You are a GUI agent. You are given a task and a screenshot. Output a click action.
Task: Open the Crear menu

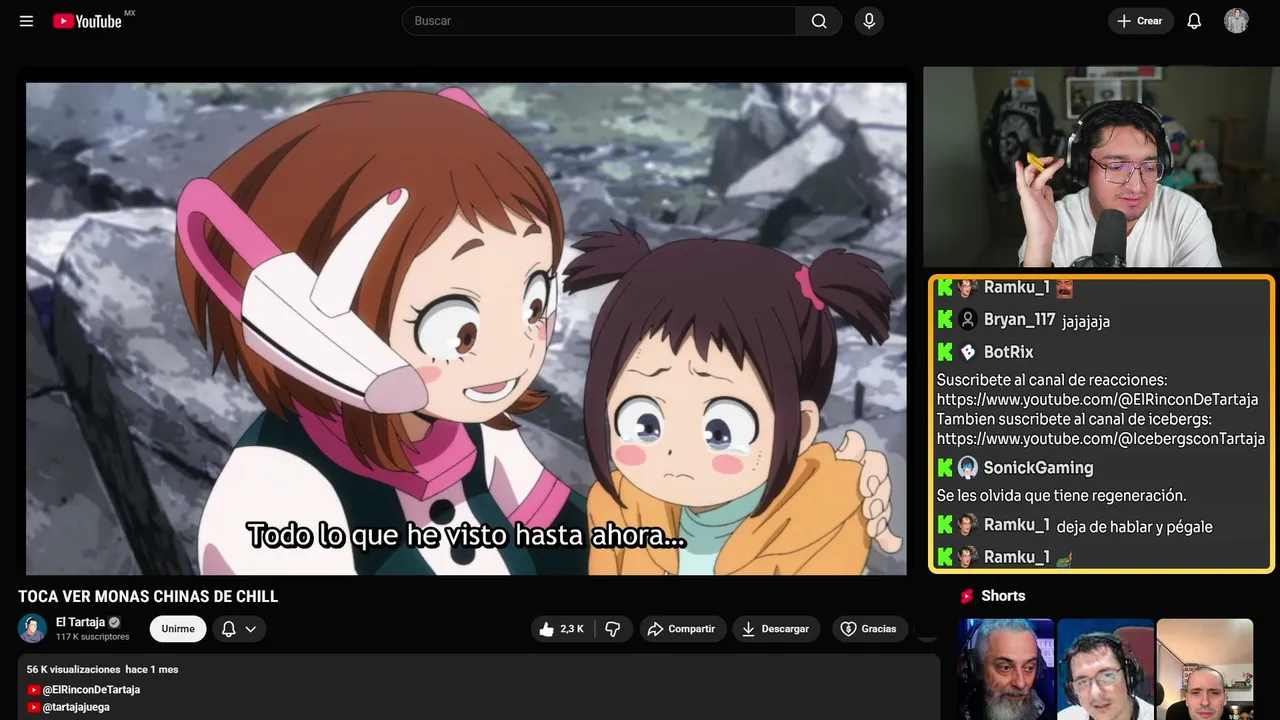pyautogui.click(x=1140, y=21)
